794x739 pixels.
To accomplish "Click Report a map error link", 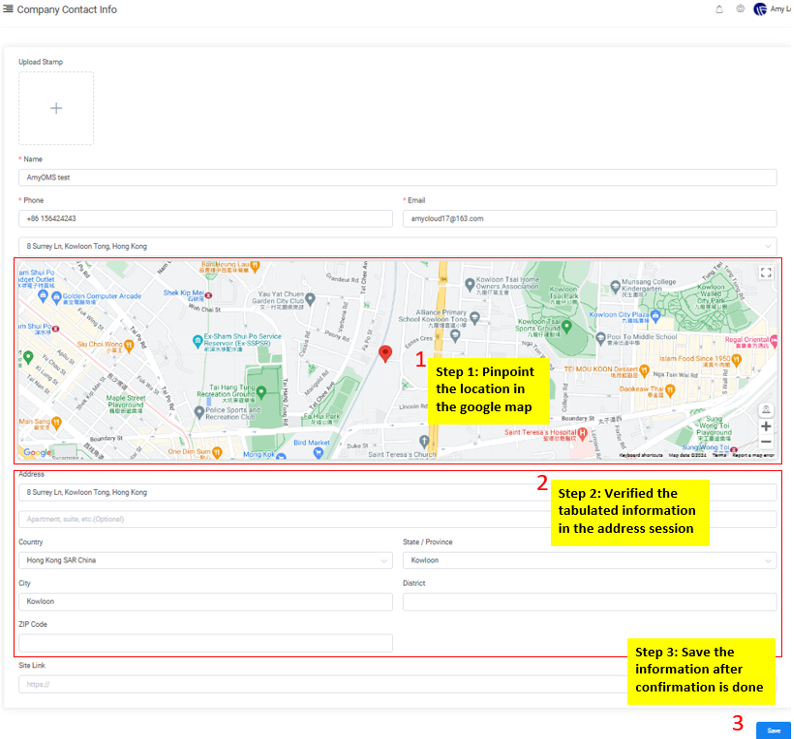I will click(753, 455).
